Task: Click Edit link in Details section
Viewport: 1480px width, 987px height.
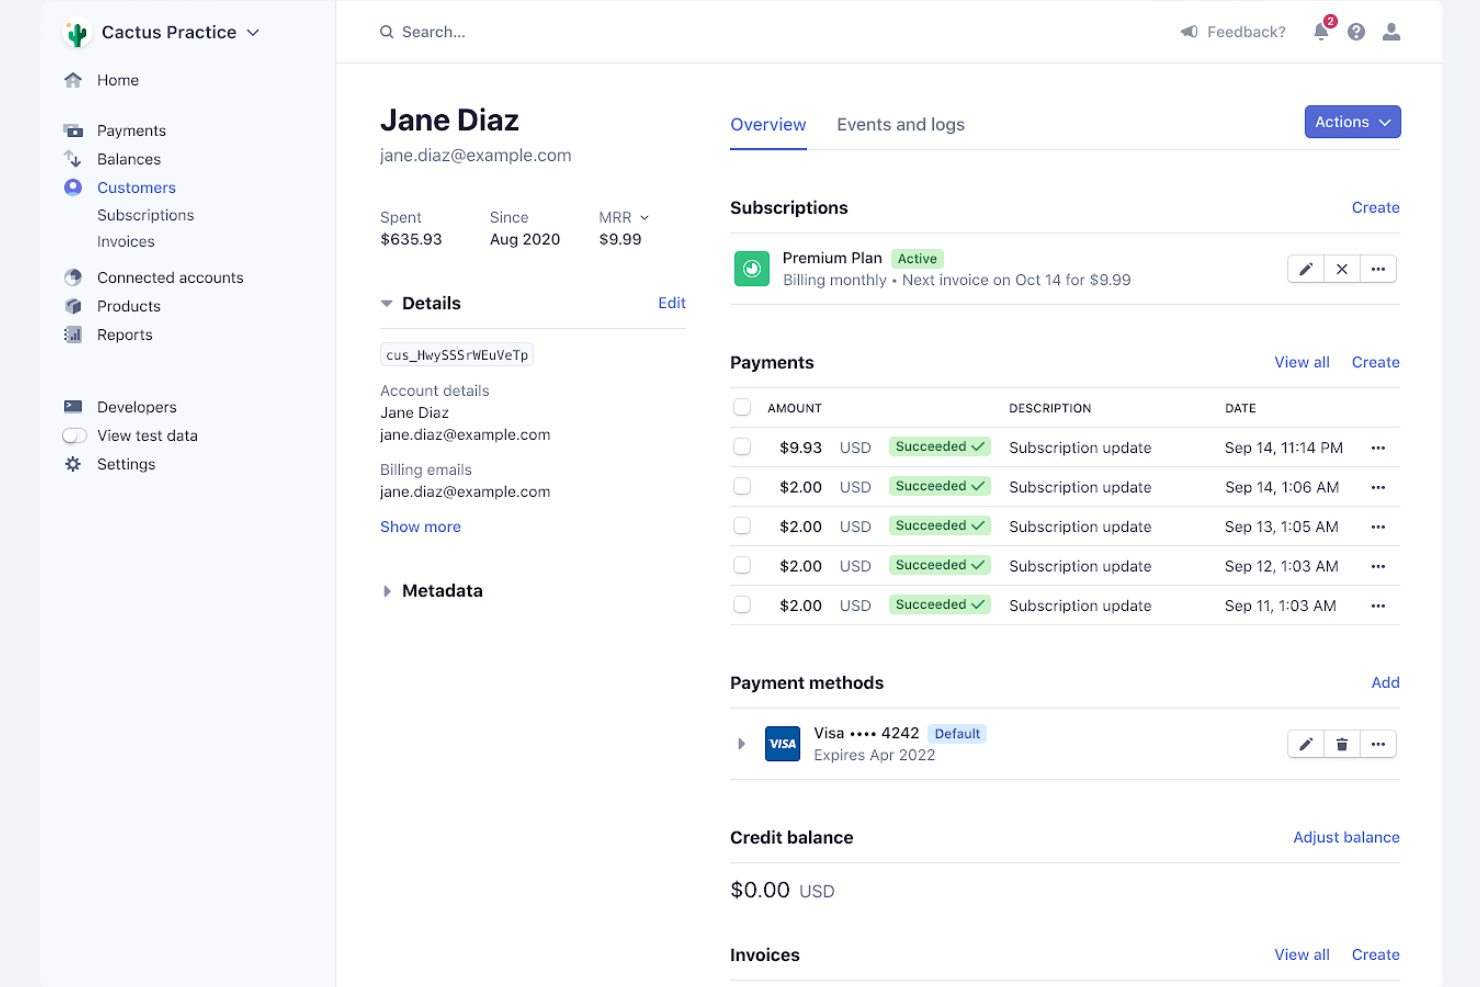Action: coord(672,303)
